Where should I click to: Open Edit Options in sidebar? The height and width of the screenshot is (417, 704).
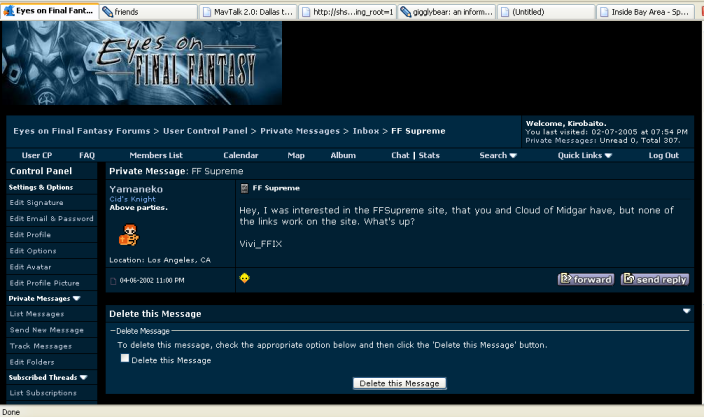pyautogui.click(x=33, y=251)
